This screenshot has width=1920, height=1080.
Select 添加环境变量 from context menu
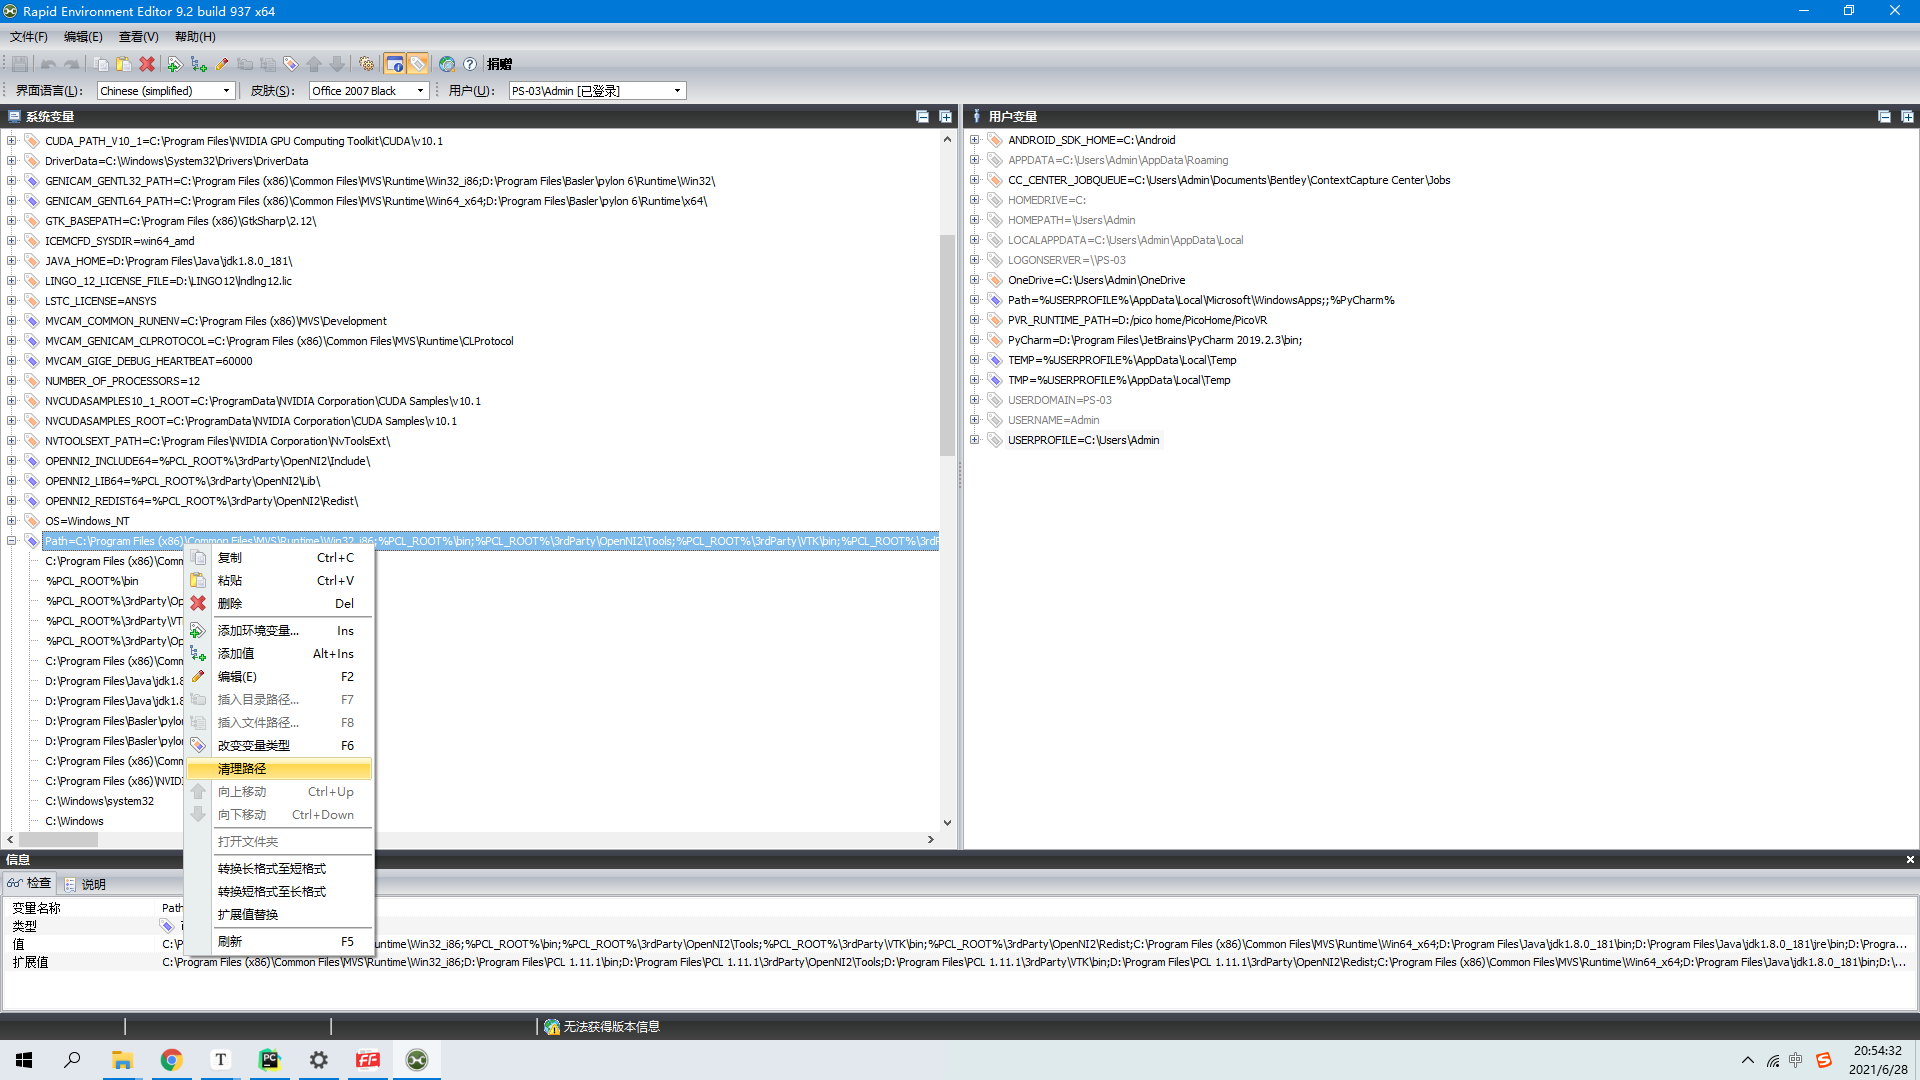258,630
